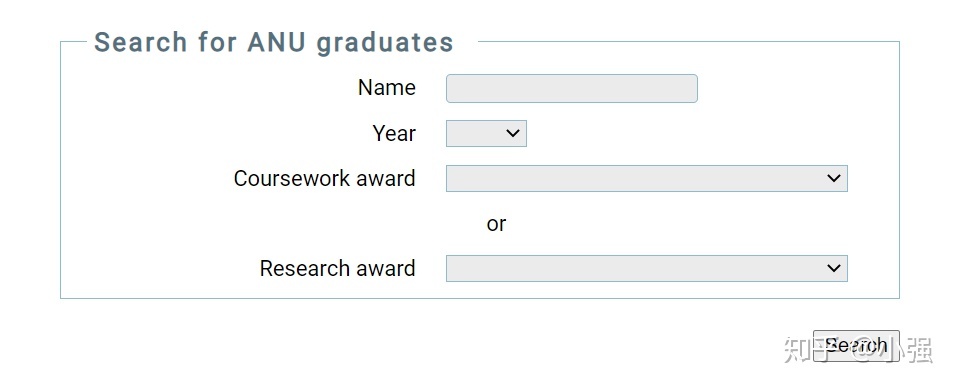Click the Year field label
Viewport: 958px width, 390px height.
click(394, 133)
